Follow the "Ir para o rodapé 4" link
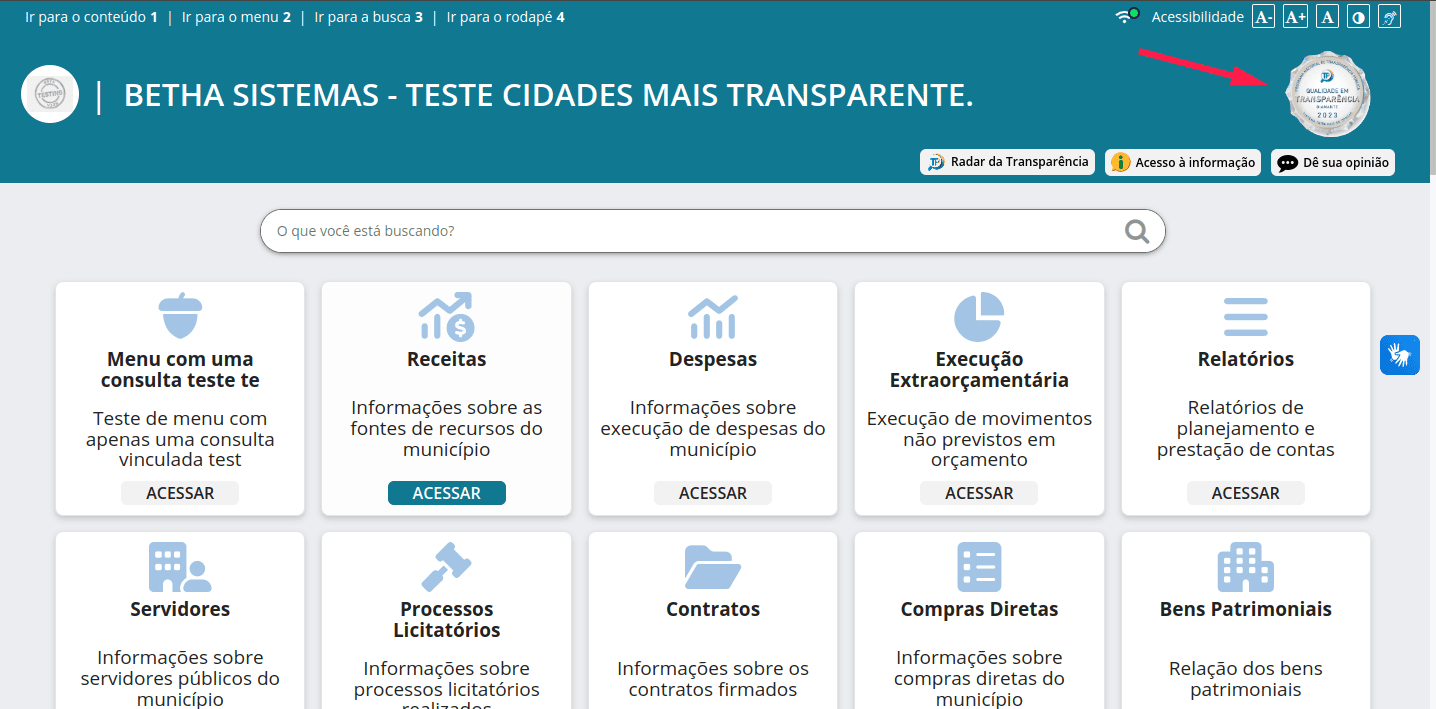 click(505, 17)
